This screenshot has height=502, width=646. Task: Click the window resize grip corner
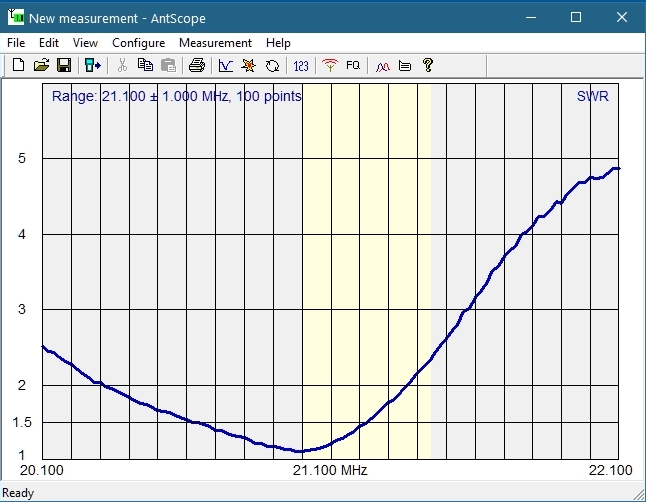(x=639, y=495)
